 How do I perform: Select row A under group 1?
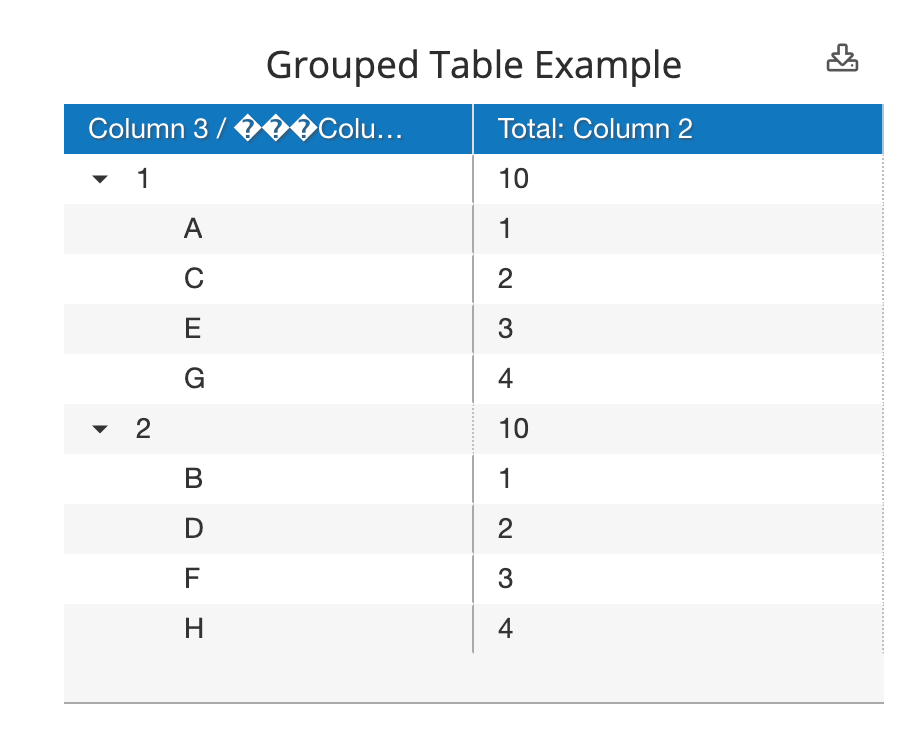pyautogui.click(x=193, y=228)
